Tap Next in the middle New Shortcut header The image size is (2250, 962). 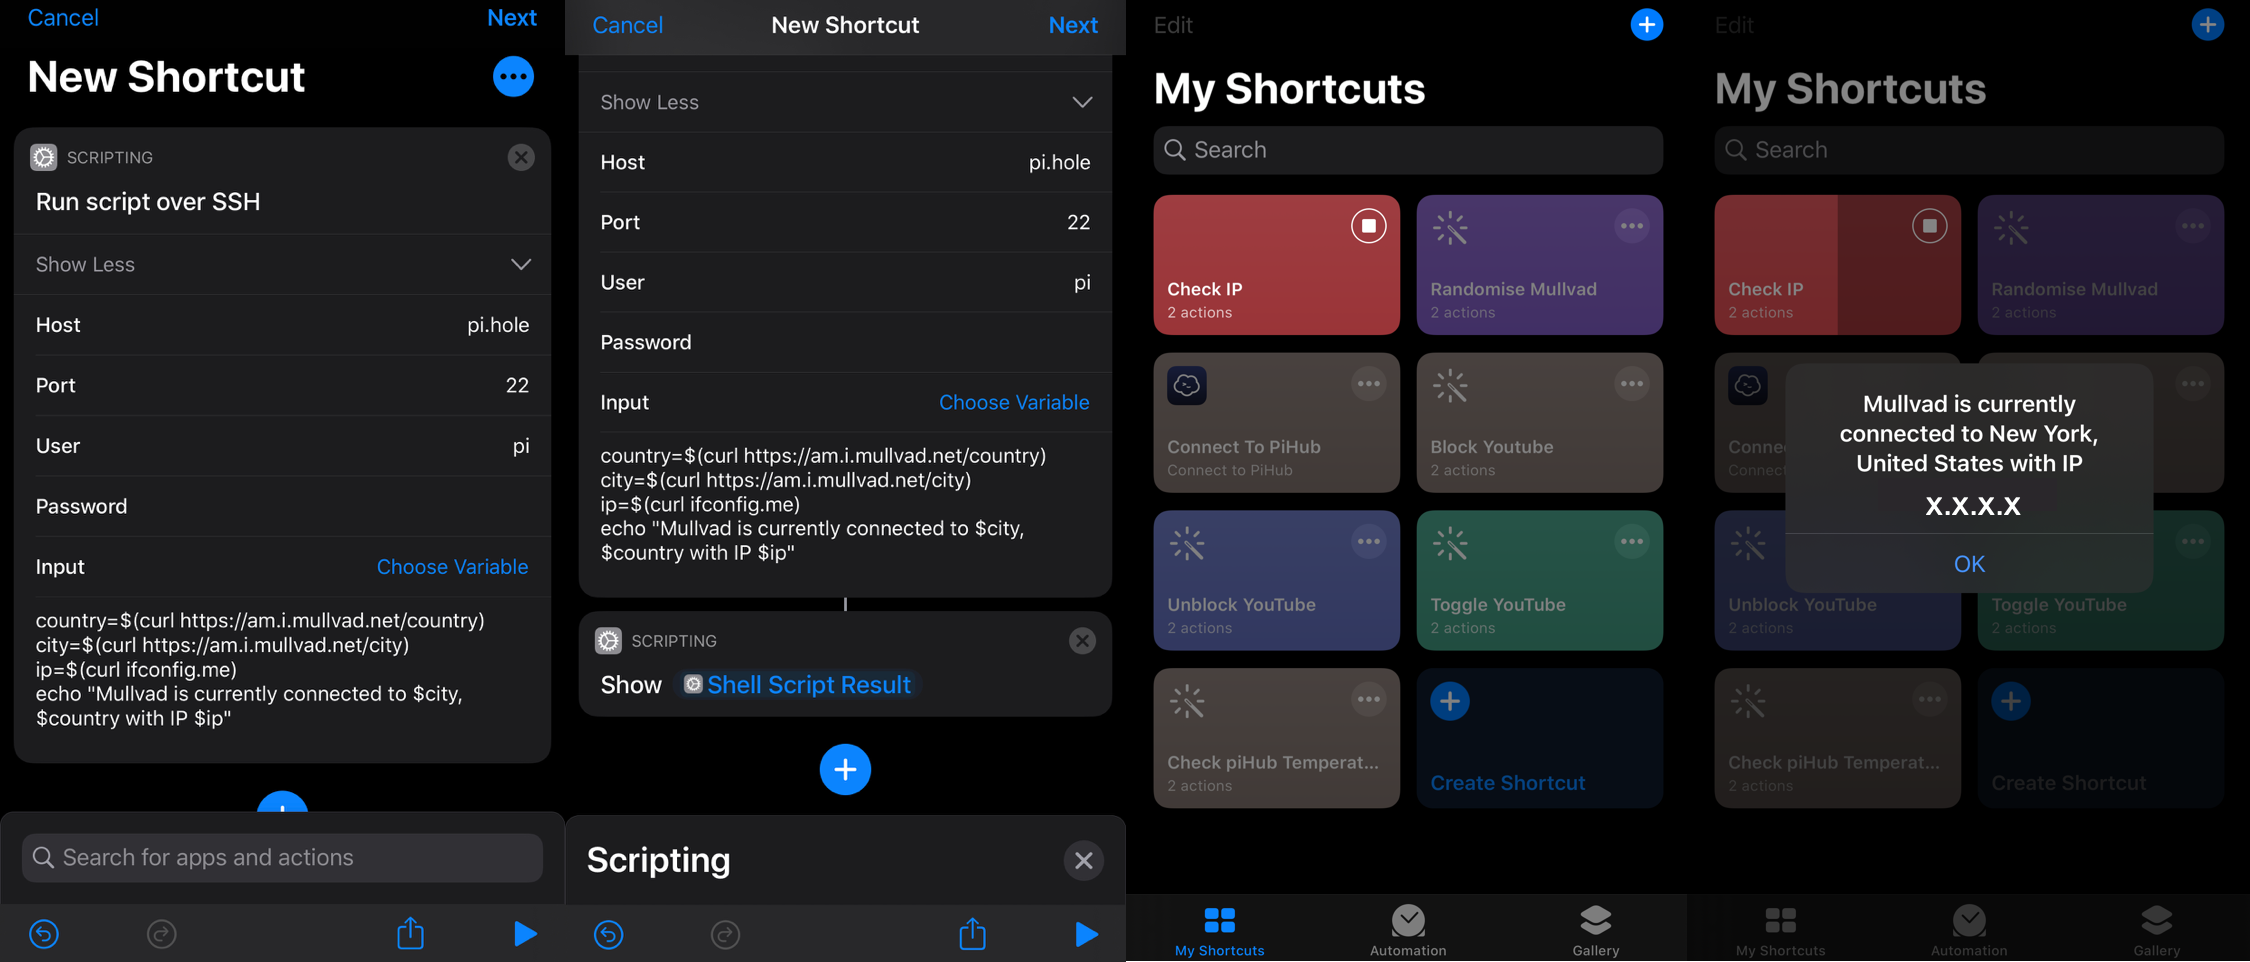[x=1072, y=25]
